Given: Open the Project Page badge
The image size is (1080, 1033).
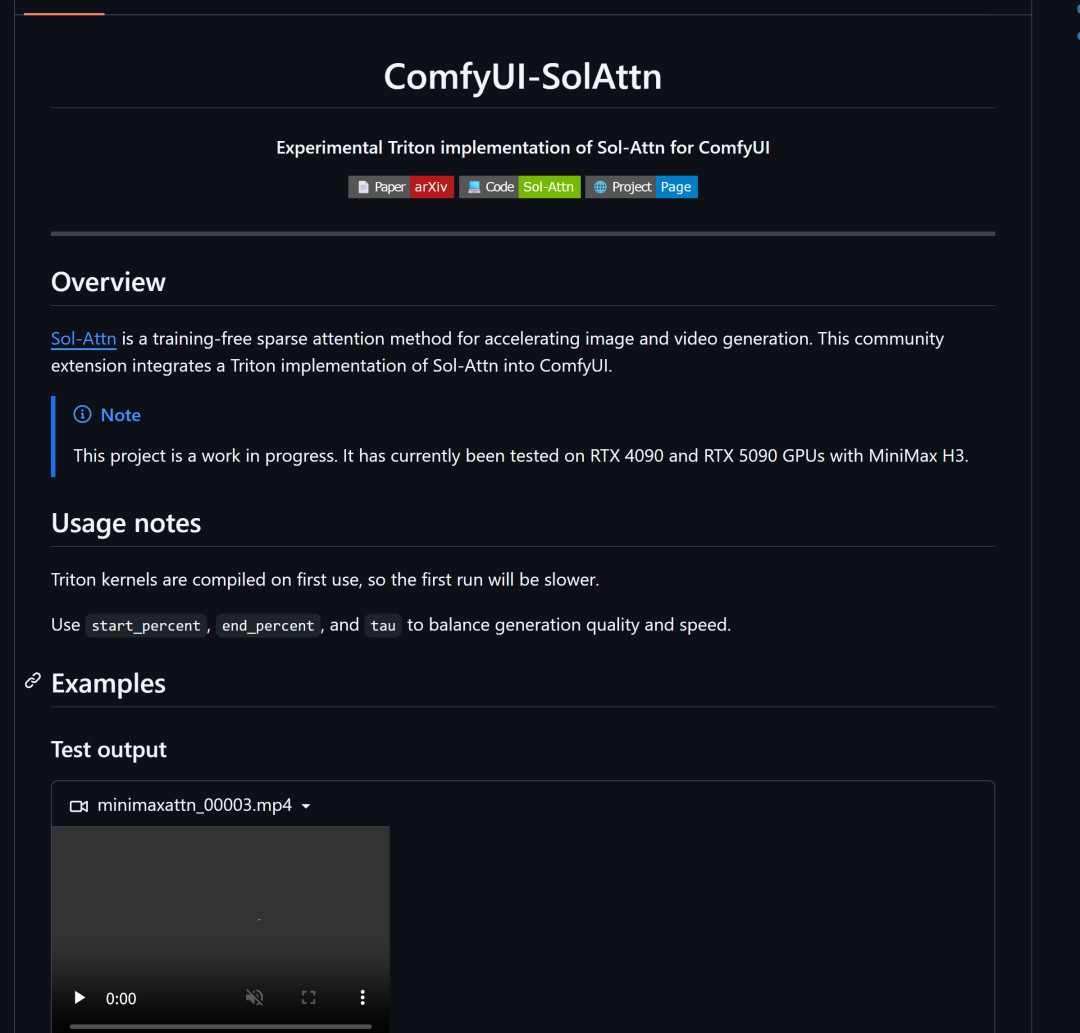Looking at the screenshot, I should pyautogui.click(x=641, y=187).
